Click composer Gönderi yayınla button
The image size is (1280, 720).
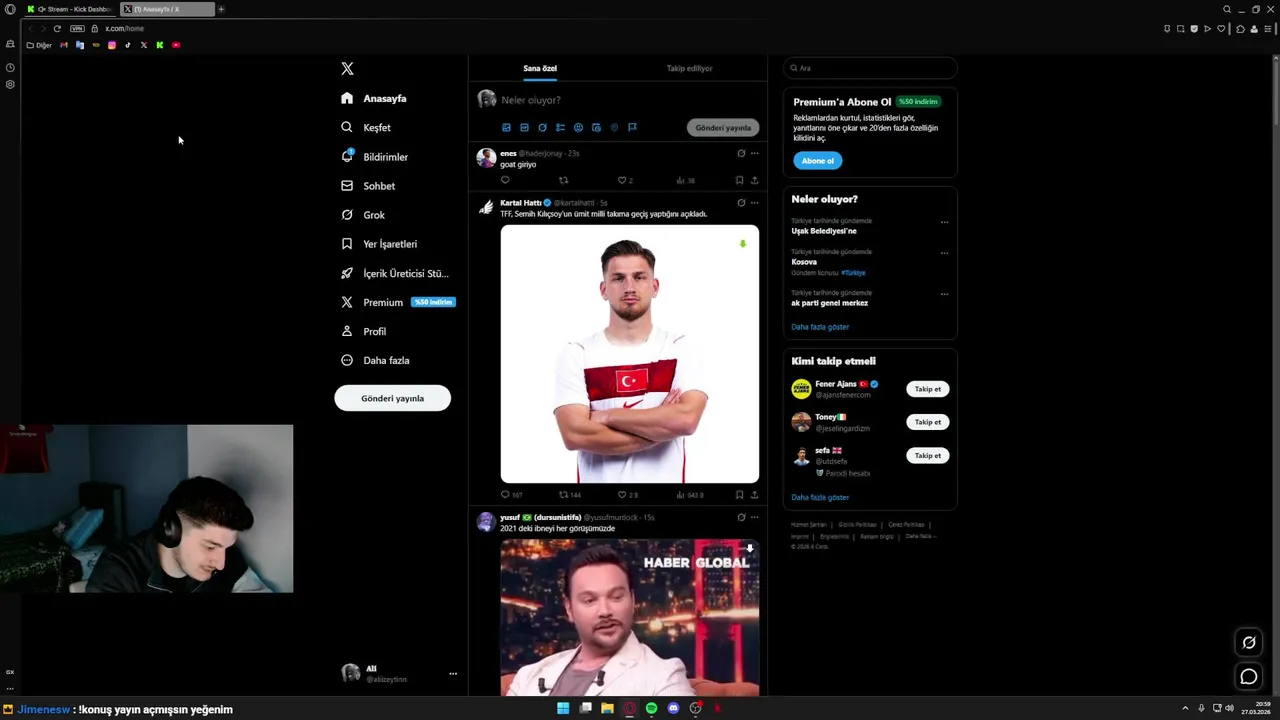point(723,128)
